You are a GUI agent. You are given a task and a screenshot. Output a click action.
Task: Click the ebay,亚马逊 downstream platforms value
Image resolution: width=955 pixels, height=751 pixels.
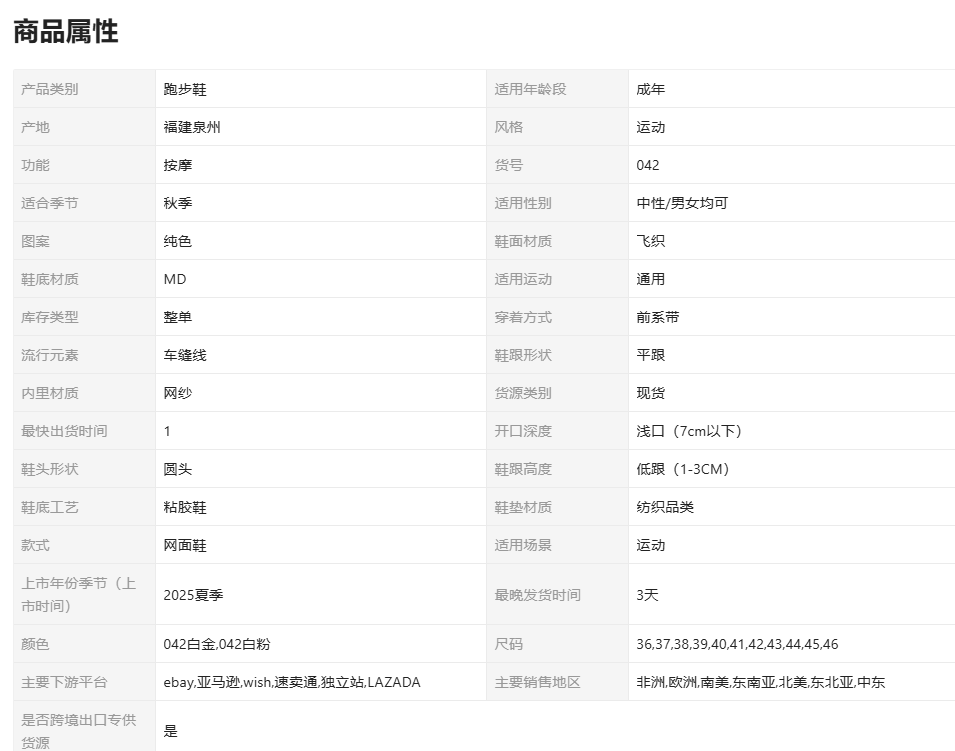pos(292,682)
